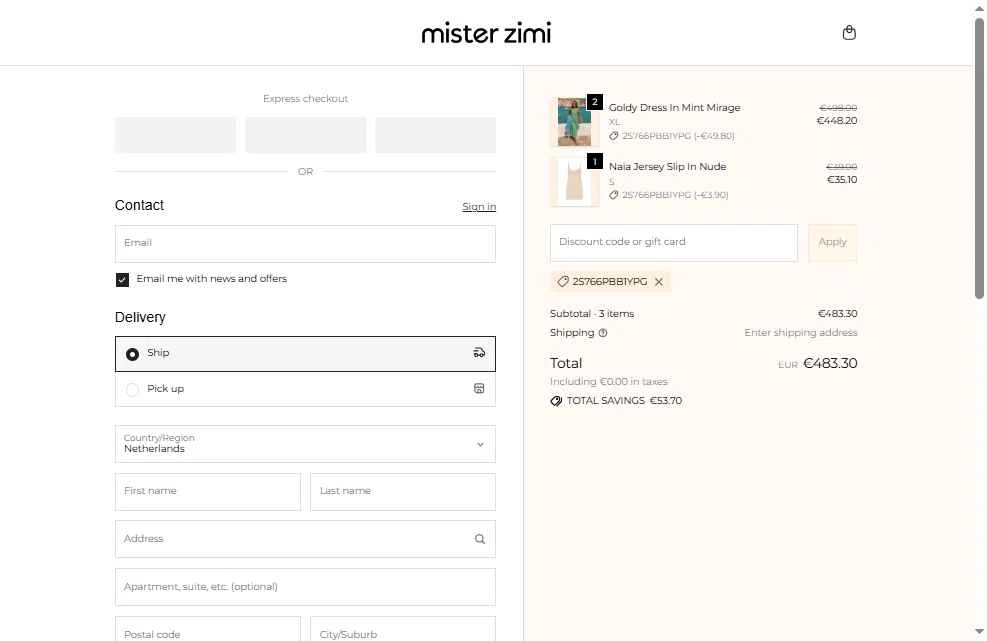Click the discount tag icon under Naia Jersey Slip
This screenshot has width=987, height=641.
pyautogui.click(x=614, y=195)
